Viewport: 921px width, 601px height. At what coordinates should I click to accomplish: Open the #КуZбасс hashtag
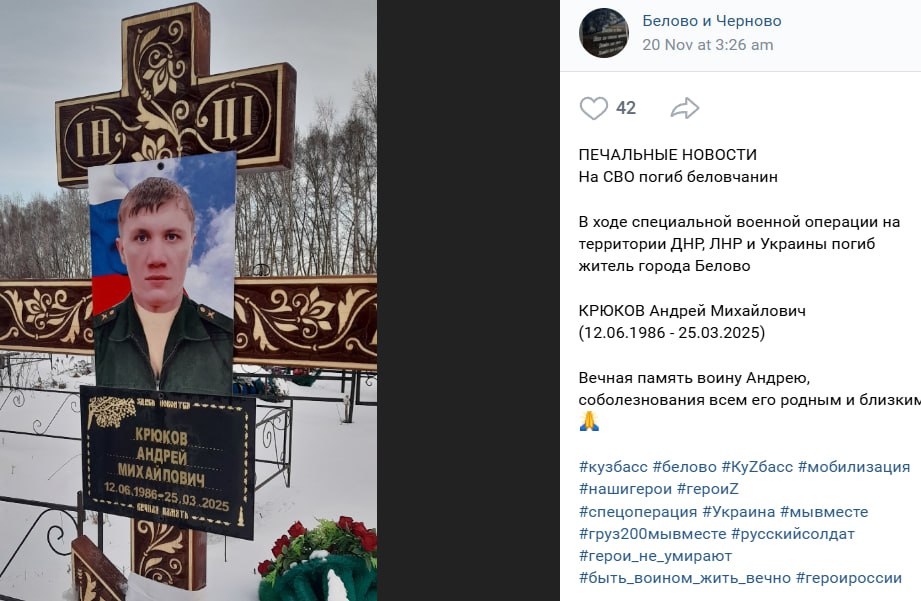click(757, 467)
